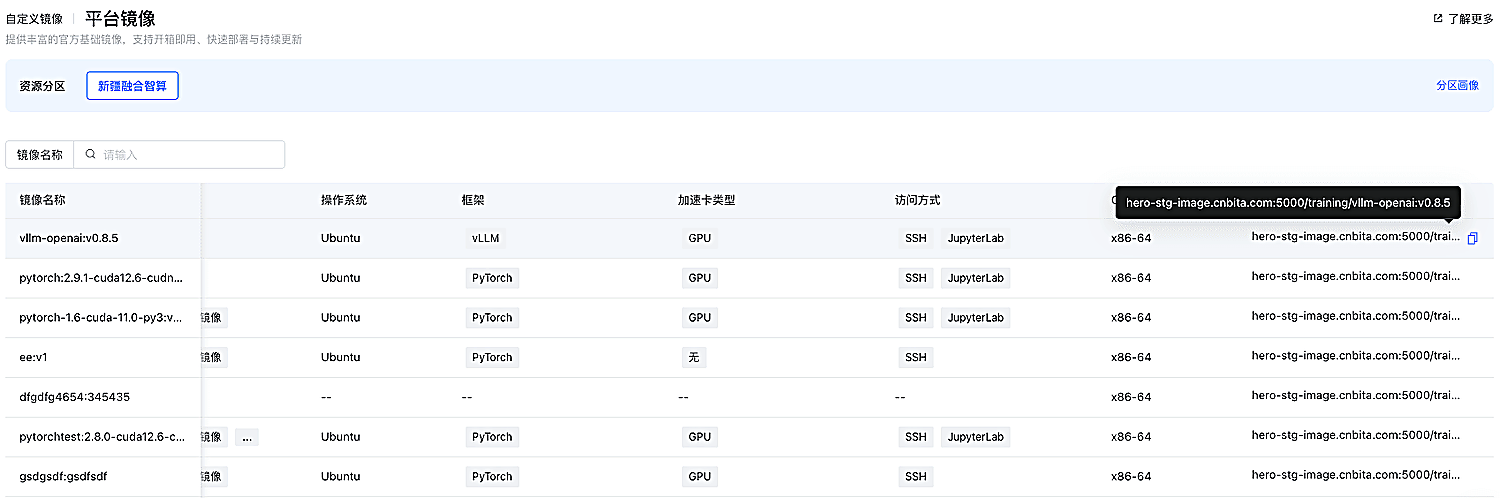Click Ubuntu cell in pytorchtest row

coord(340,437)
